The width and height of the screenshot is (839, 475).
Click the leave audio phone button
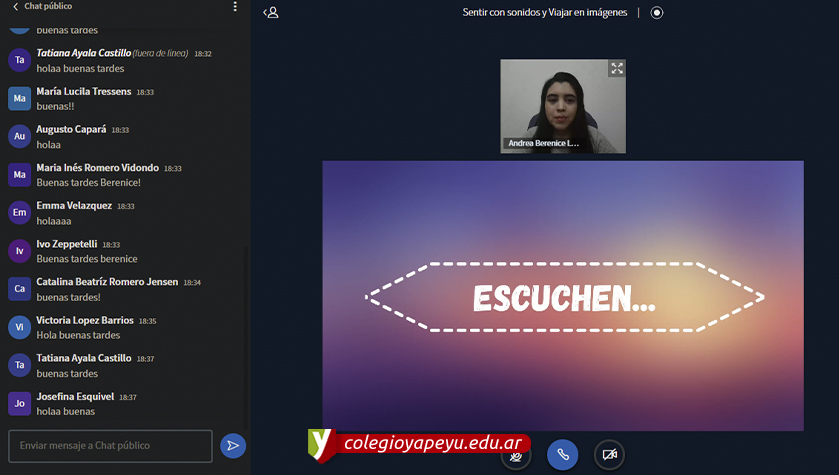pyautogui.click(x=563, y=455)
